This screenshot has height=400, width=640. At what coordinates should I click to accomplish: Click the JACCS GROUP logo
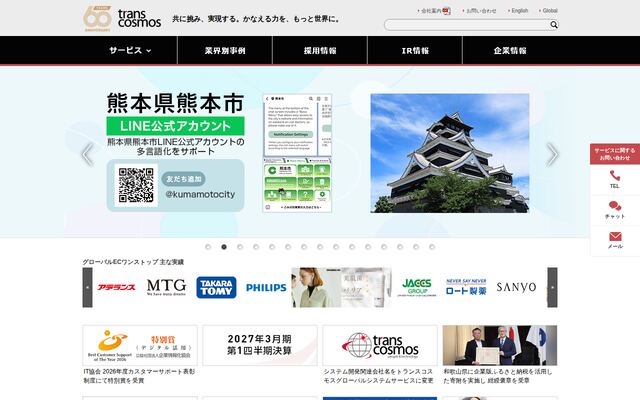[417, 287]
